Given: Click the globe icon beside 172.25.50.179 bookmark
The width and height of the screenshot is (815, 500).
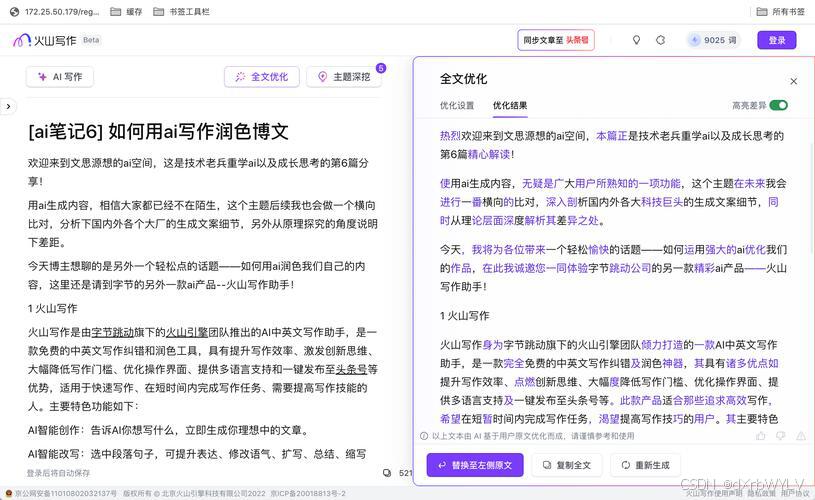Looking at the screenshot, I should pyautogui.click(x=15, y=11).
